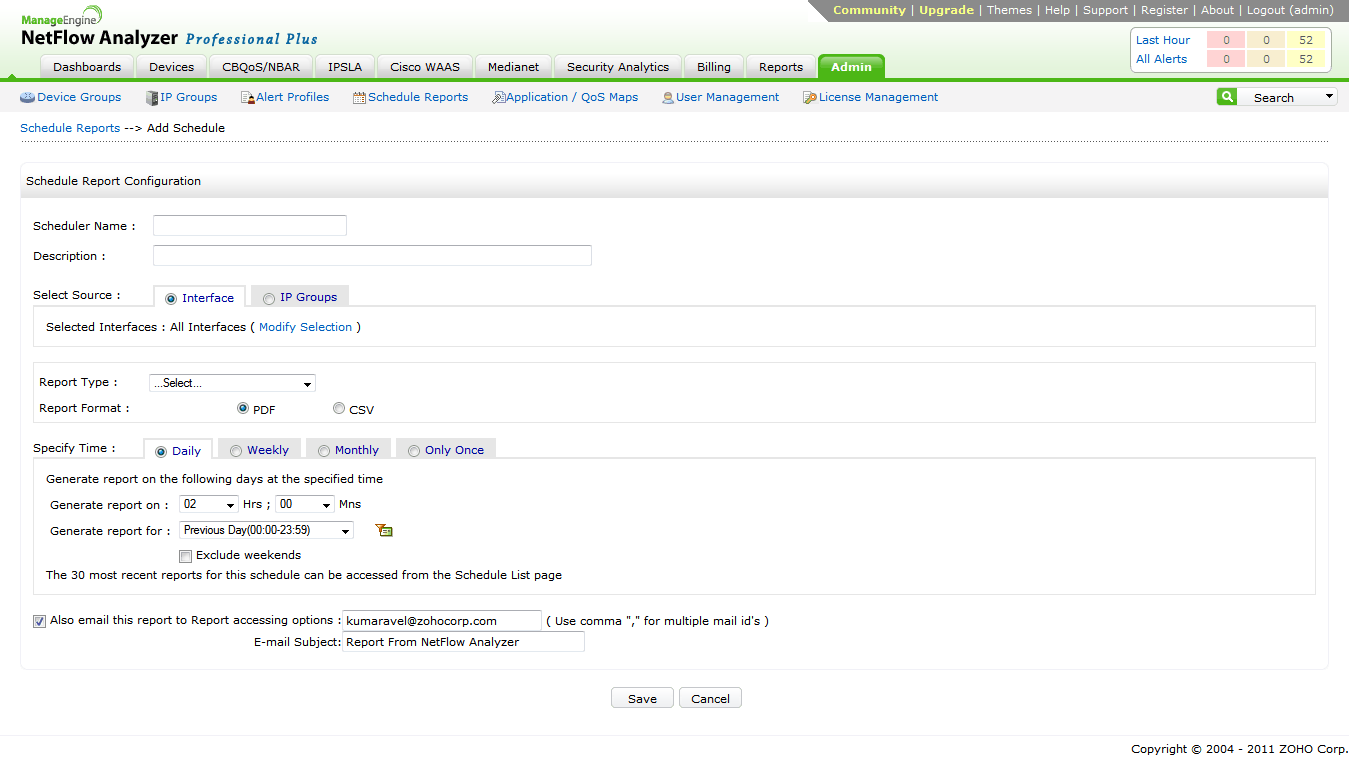Click the Admin tab

(x=851, y=67)
